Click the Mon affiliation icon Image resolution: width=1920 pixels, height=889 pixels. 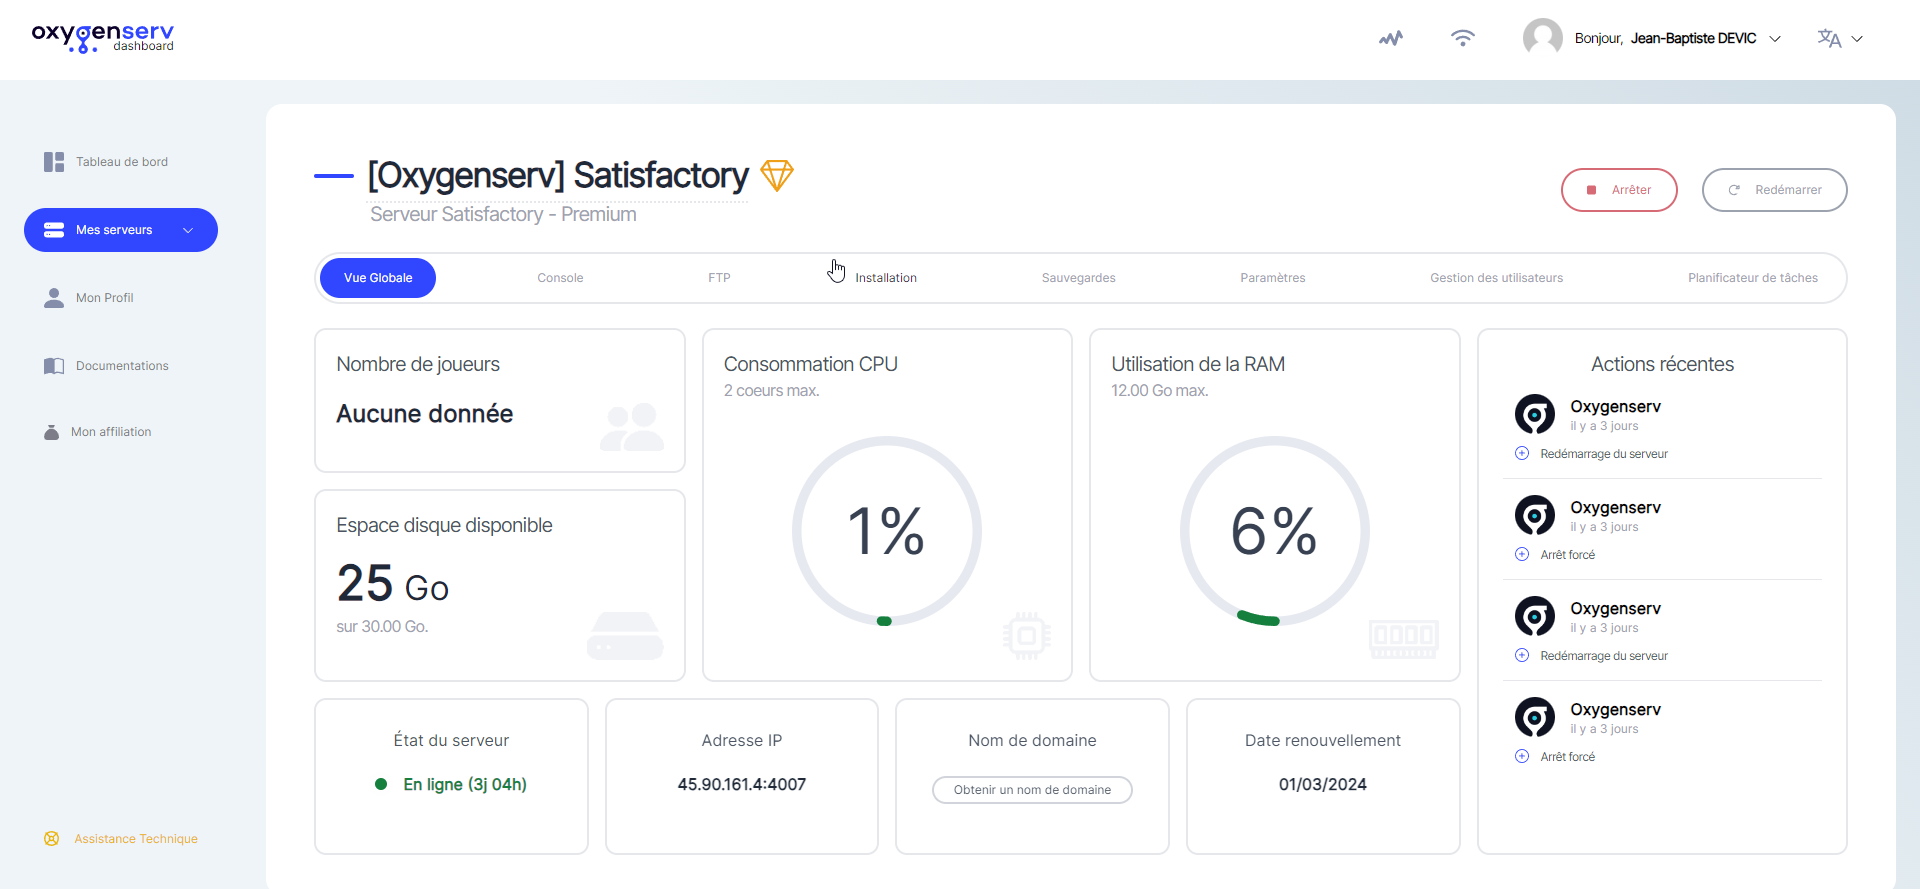51,432
